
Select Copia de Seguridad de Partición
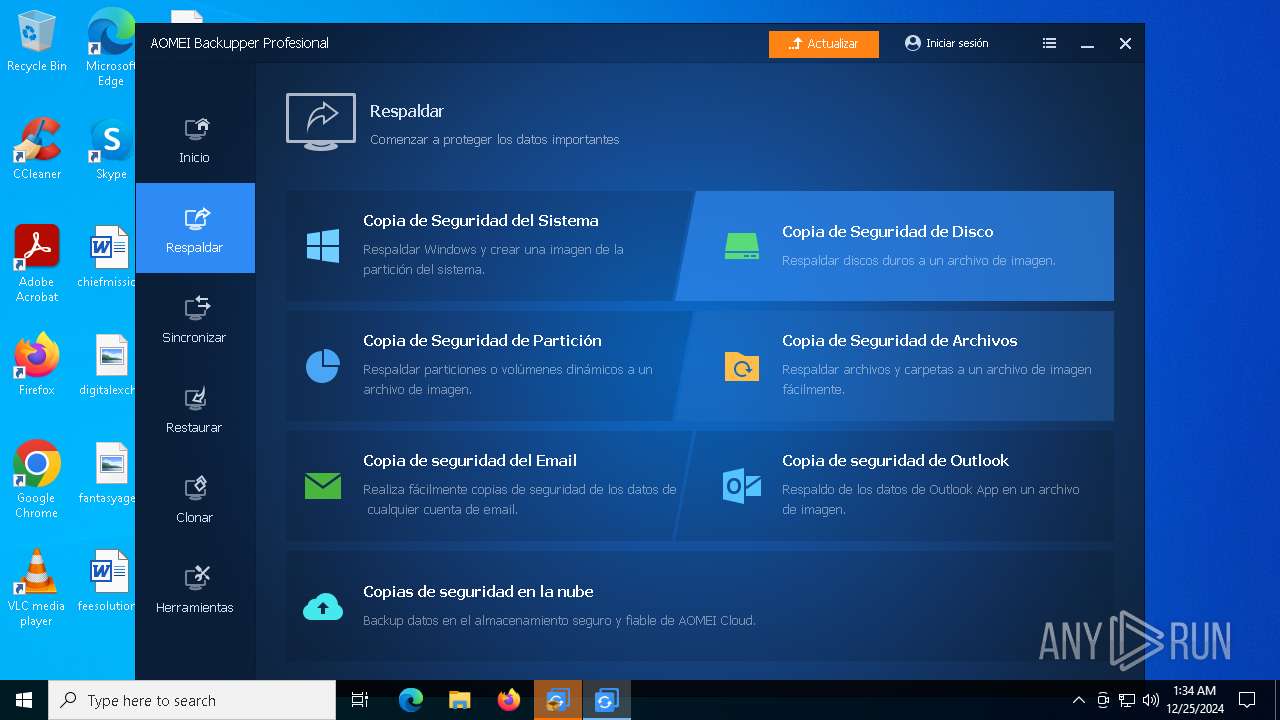pos(485,366)
